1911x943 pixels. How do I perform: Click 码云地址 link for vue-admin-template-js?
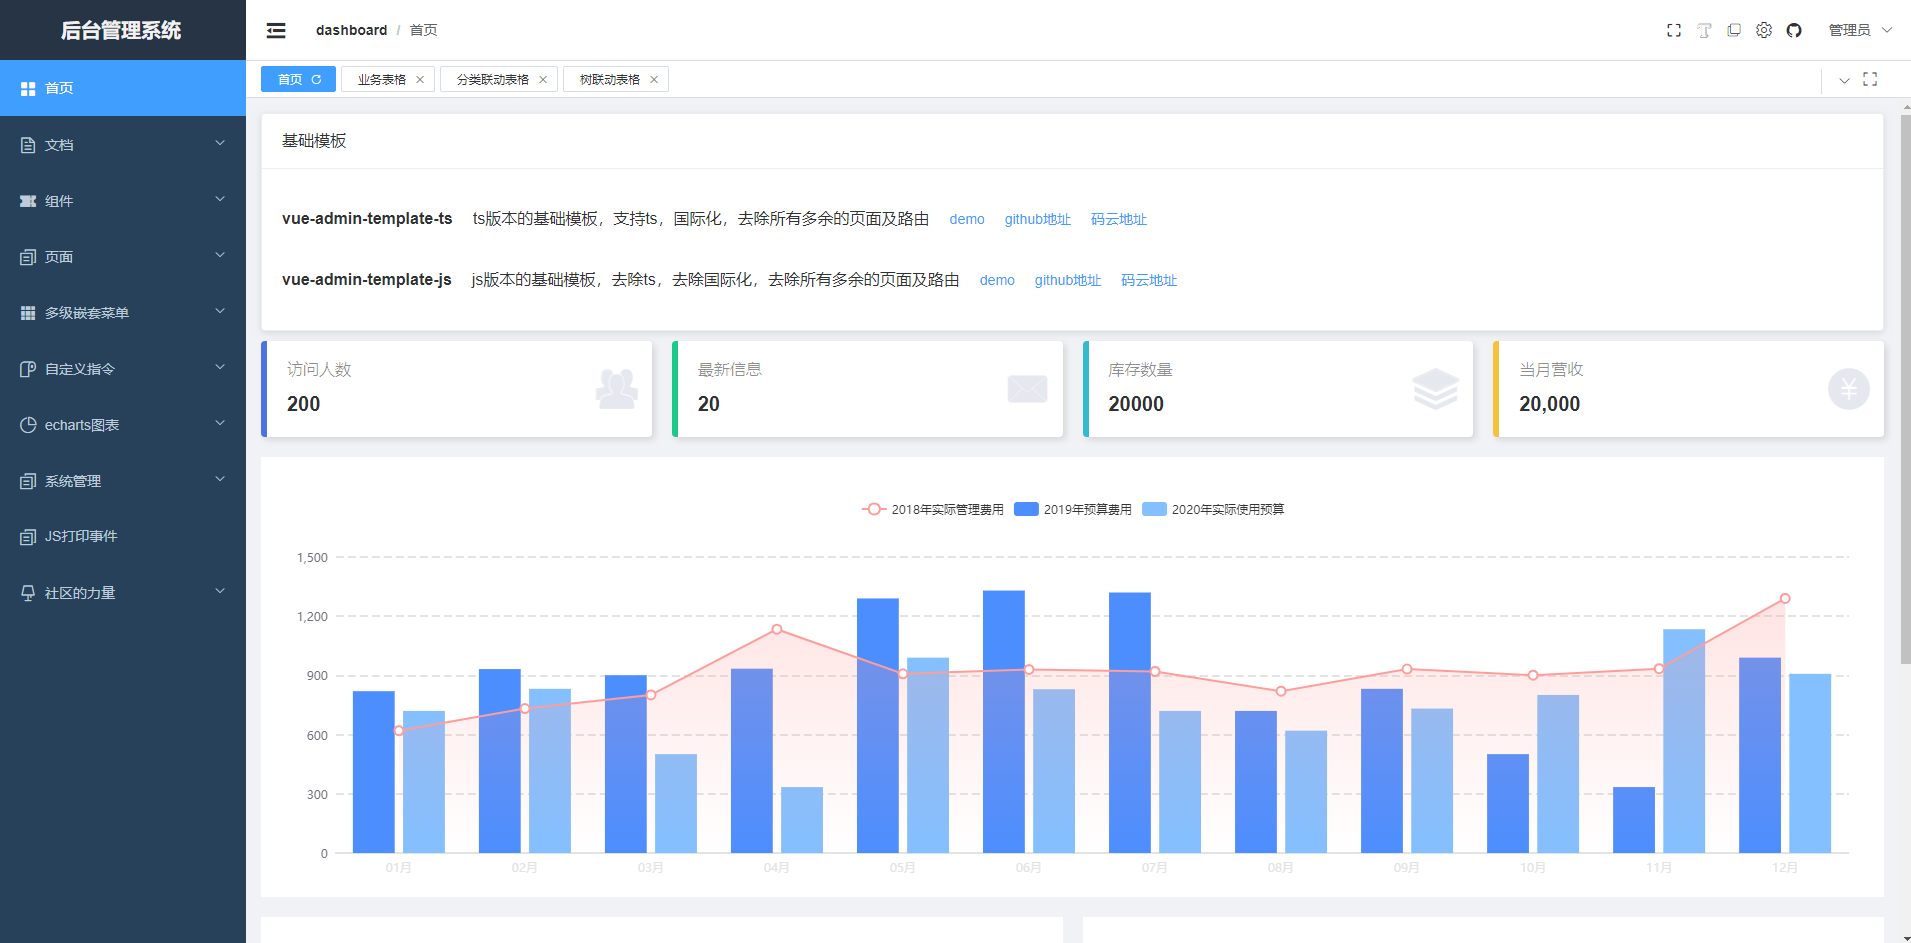pos(1148,280)
